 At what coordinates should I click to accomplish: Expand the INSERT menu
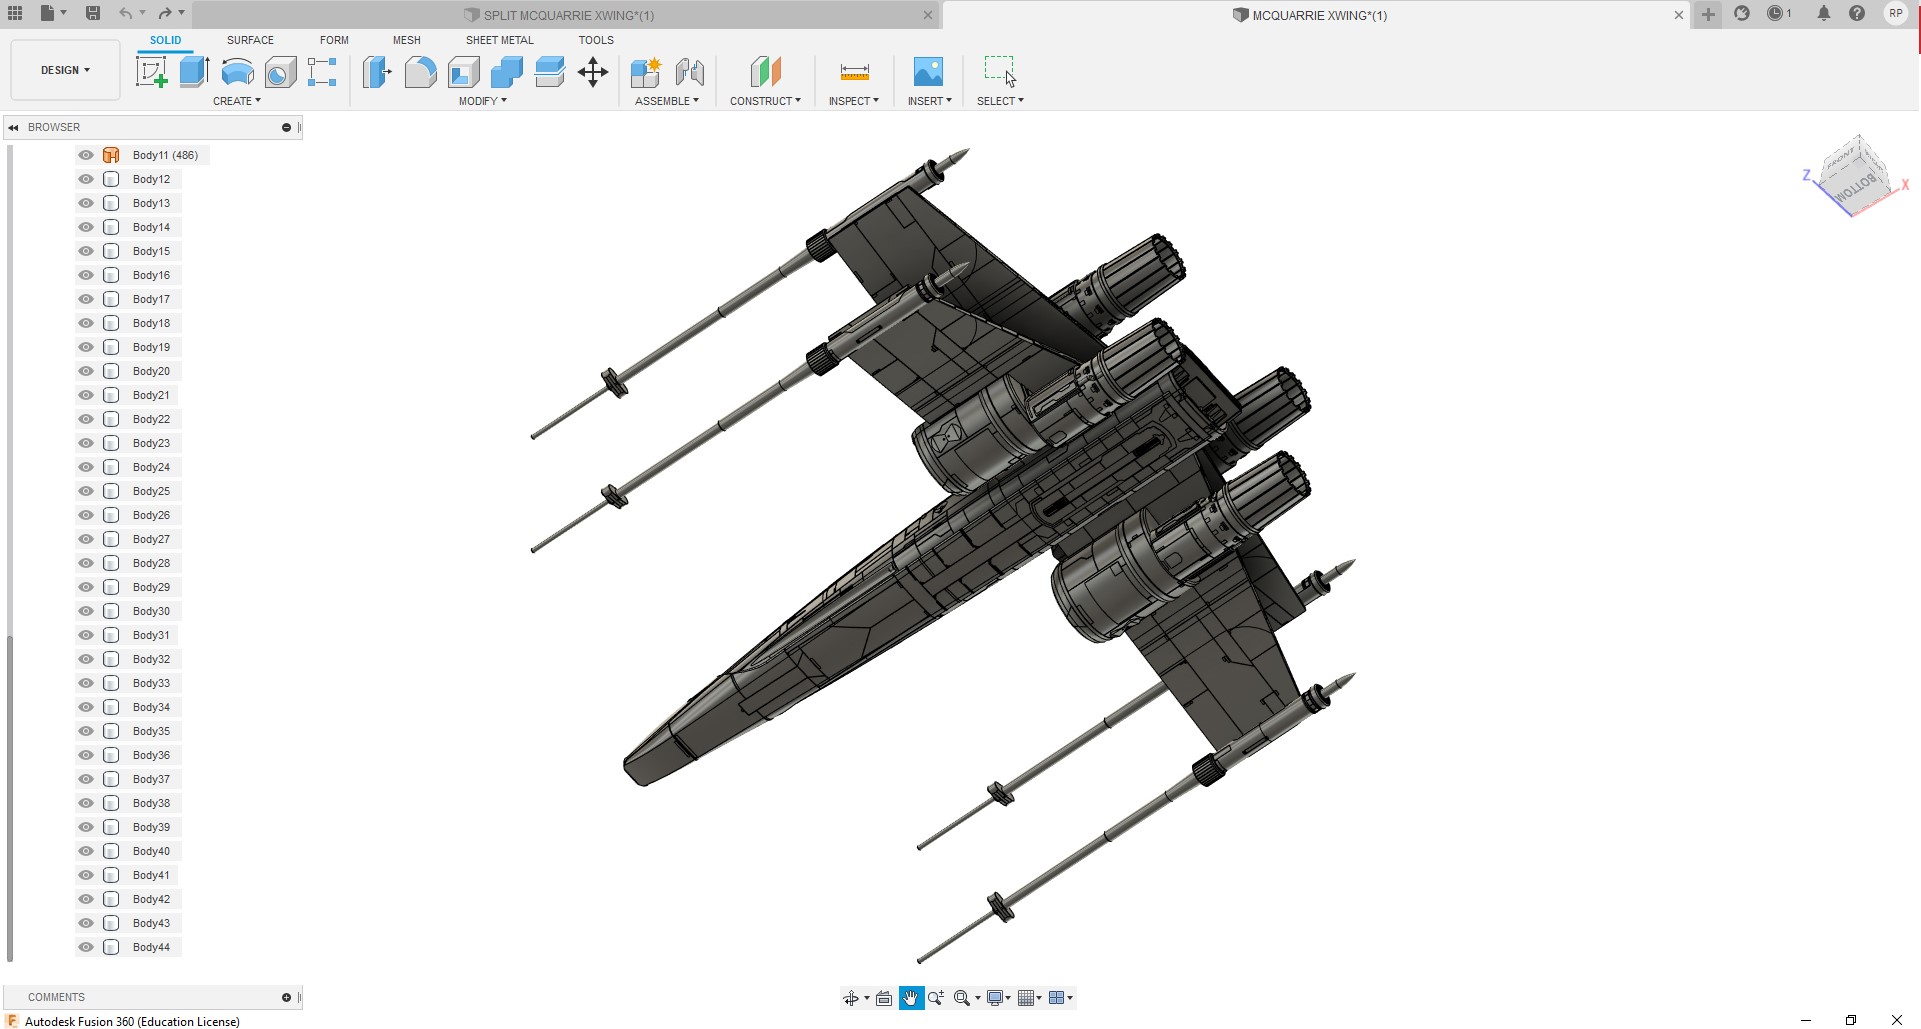coord(930,101)
